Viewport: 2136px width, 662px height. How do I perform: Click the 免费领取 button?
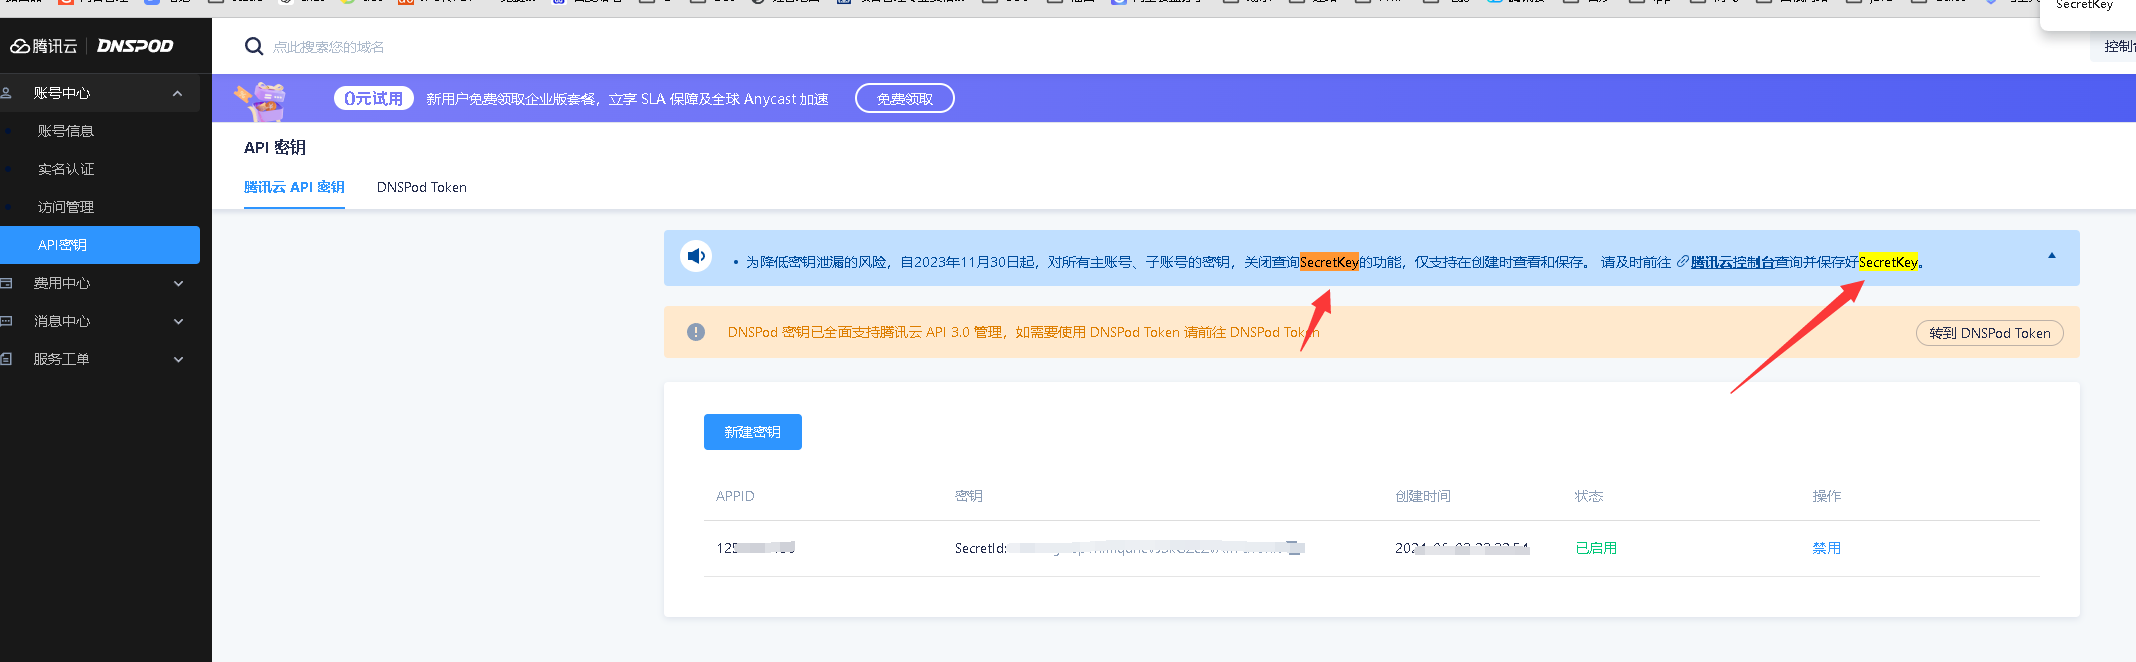(x=905, y=99)
